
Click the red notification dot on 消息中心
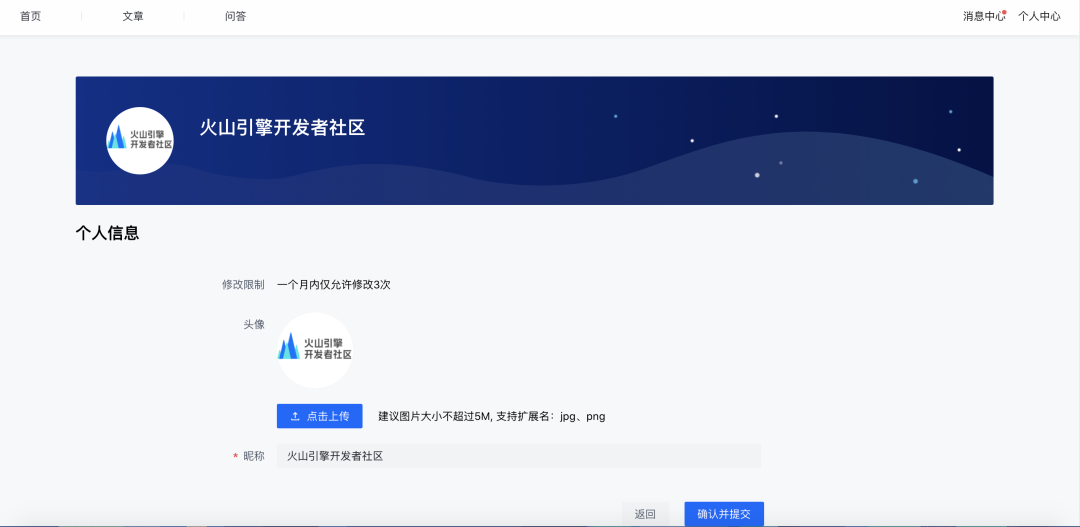[x=1004, y=12]
